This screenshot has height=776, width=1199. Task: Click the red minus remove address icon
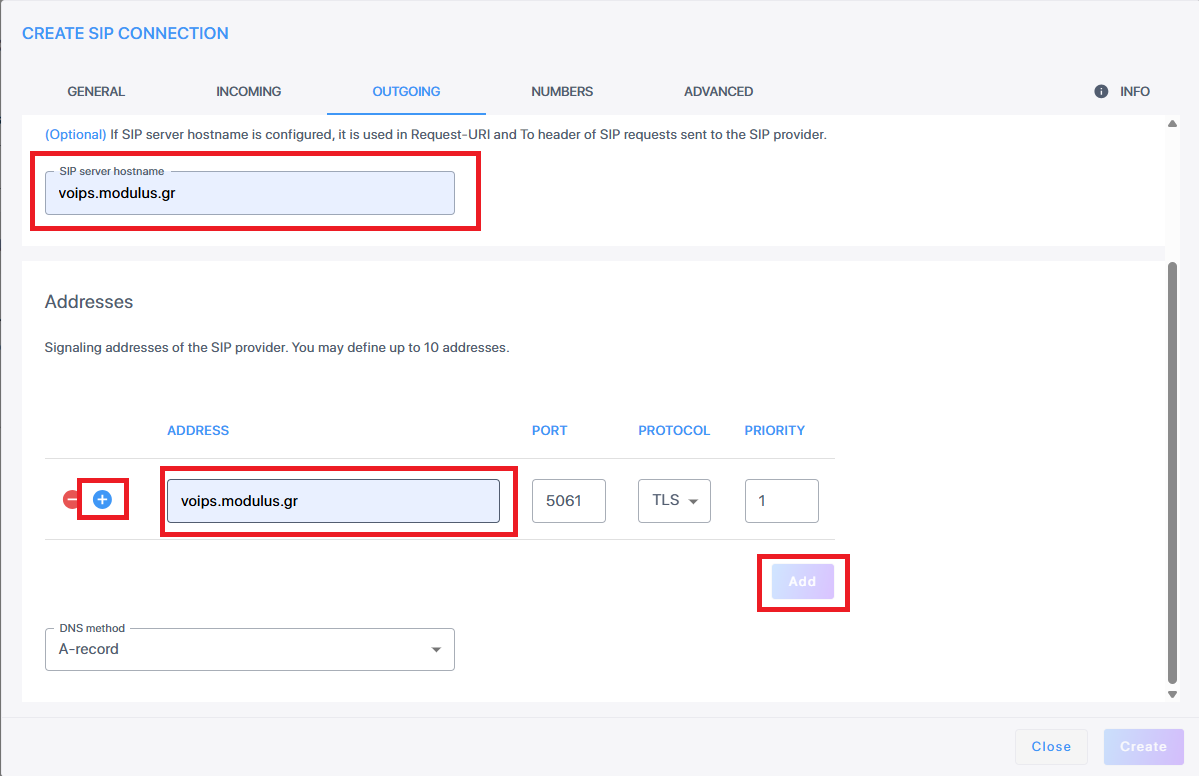[72, 499]
